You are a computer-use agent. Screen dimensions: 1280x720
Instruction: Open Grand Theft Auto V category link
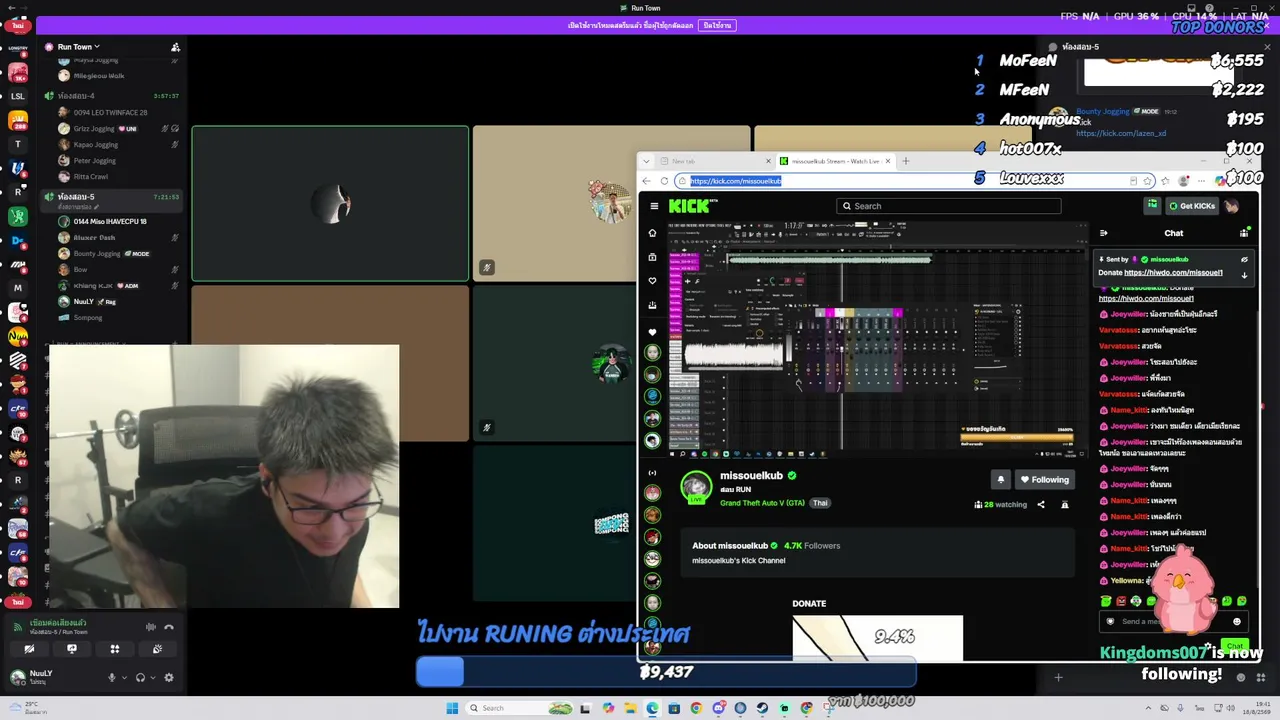pyautogui.click(x=762, y=503)
